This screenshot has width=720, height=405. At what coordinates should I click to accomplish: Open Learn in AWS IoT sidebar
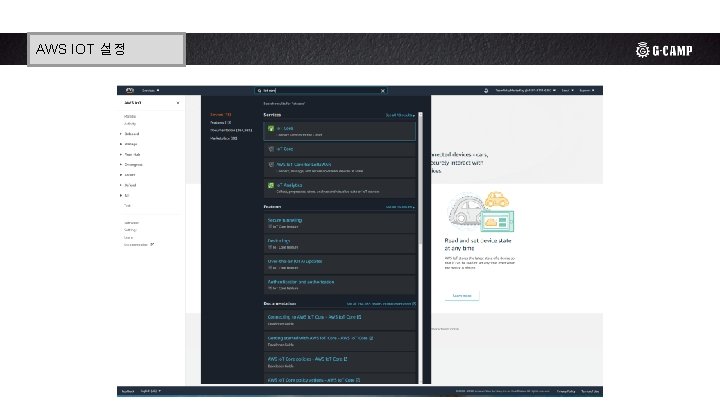(x=129, y=237)
